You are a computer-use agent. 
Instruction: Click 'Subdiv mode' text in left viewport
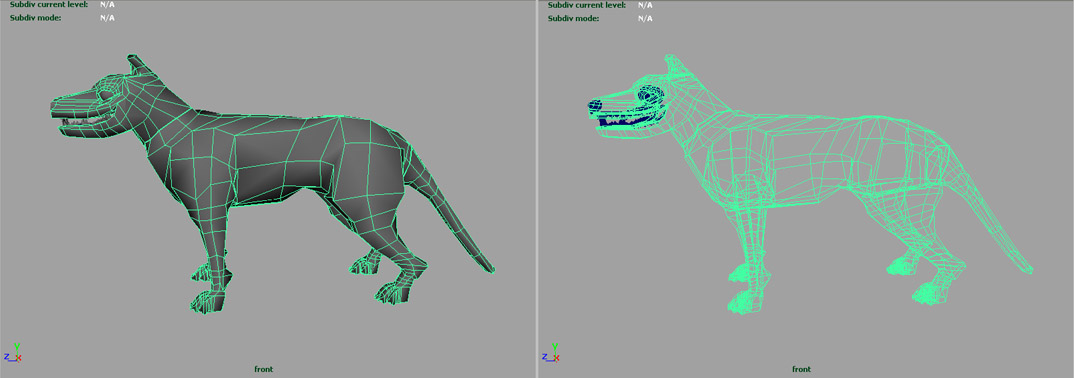(36, 18)
